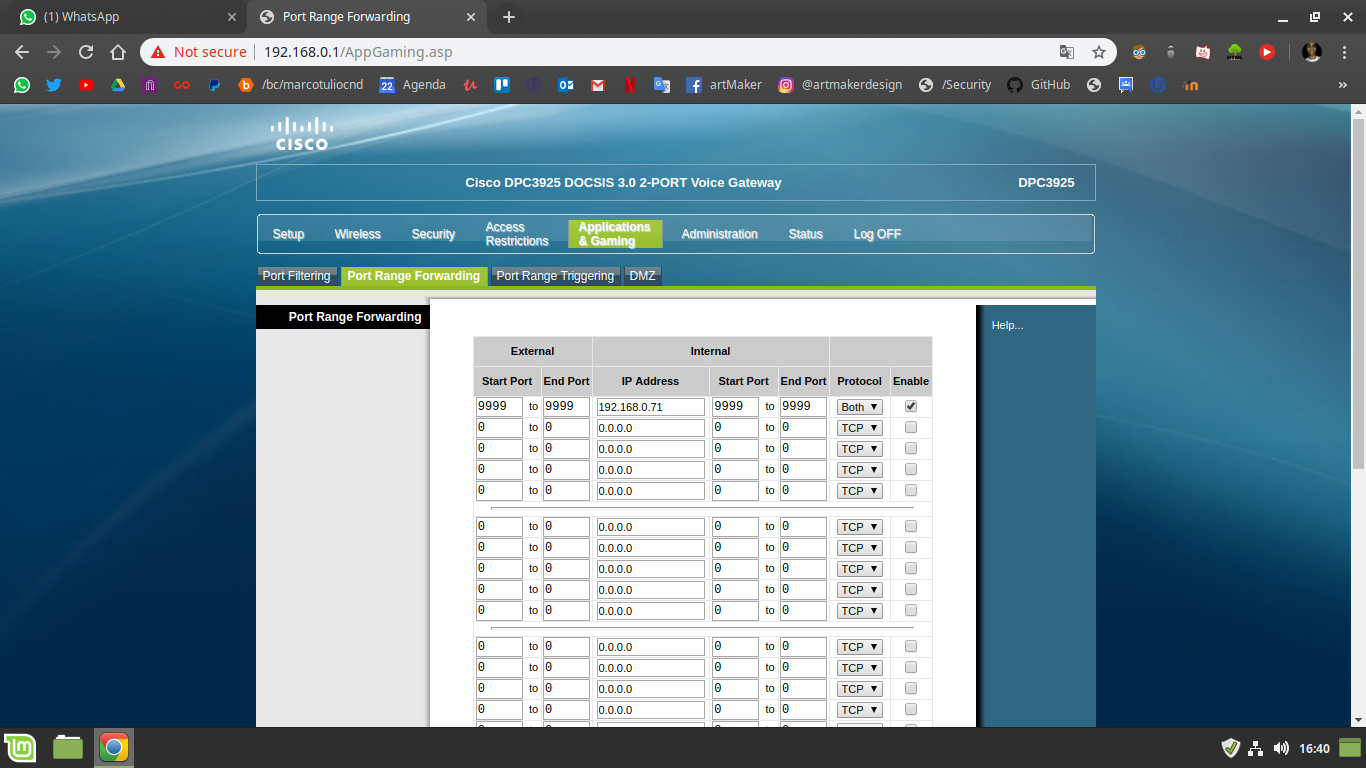Click the IP Address field containing 192.168.0.71
The image size is (1366, 768).
click(x=651, y=407)
